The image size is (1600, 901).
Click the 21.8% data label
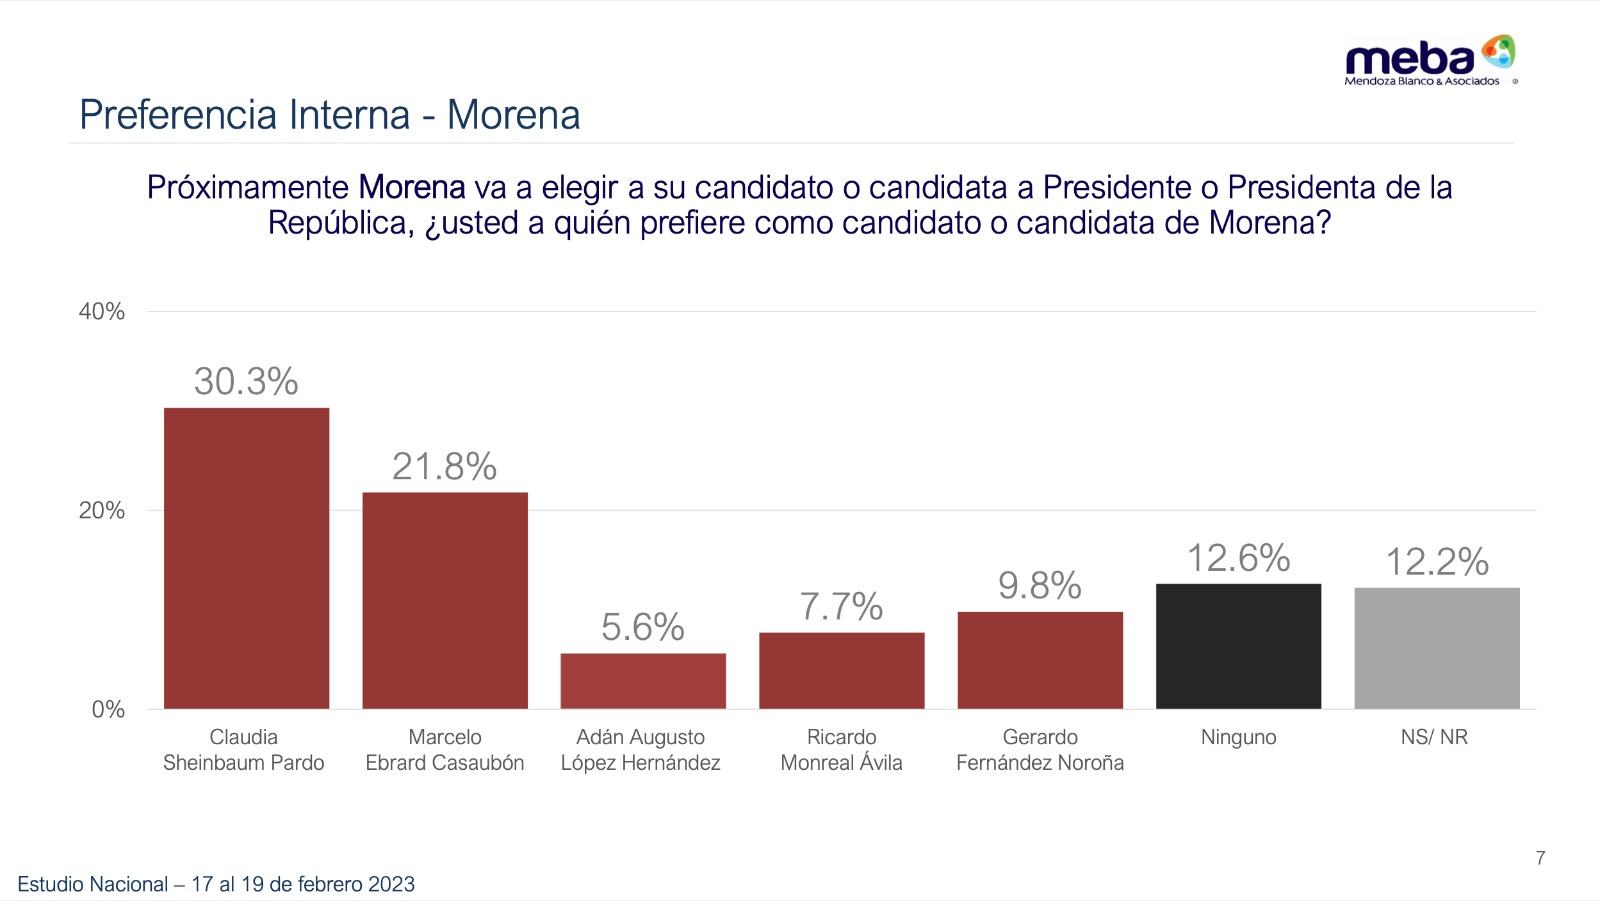tap(445, 466)
